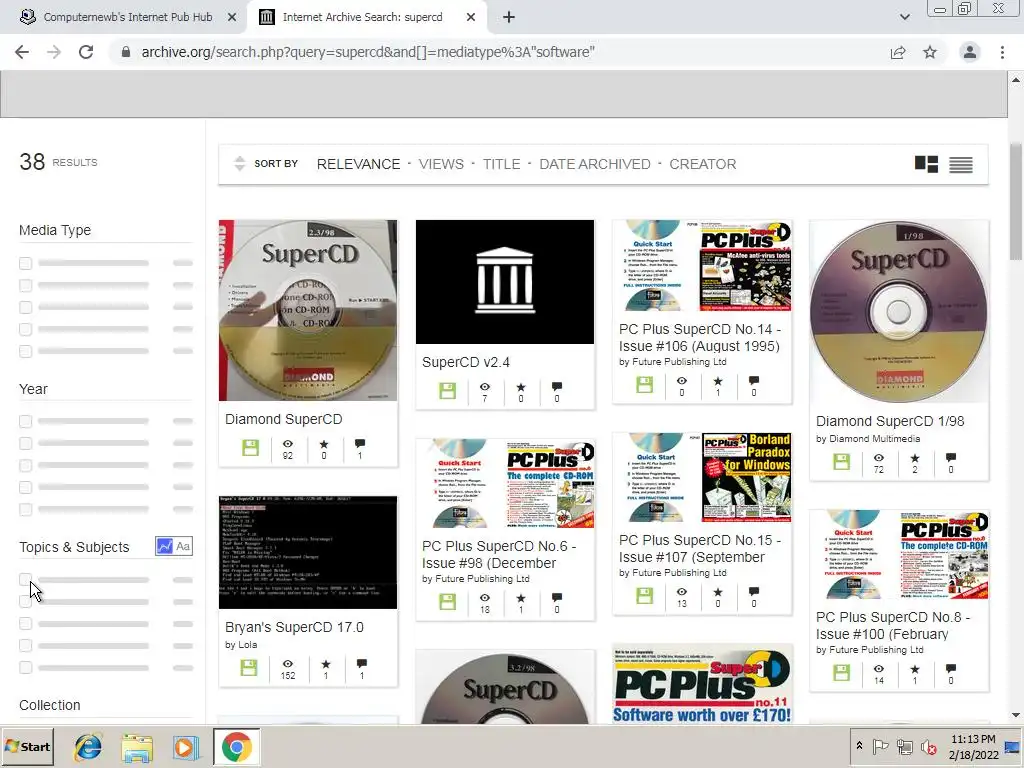The height and width of the screenshot is (768, 1024).
Task: Open the Diamond SuperCD title link
Action: [283, 419]
